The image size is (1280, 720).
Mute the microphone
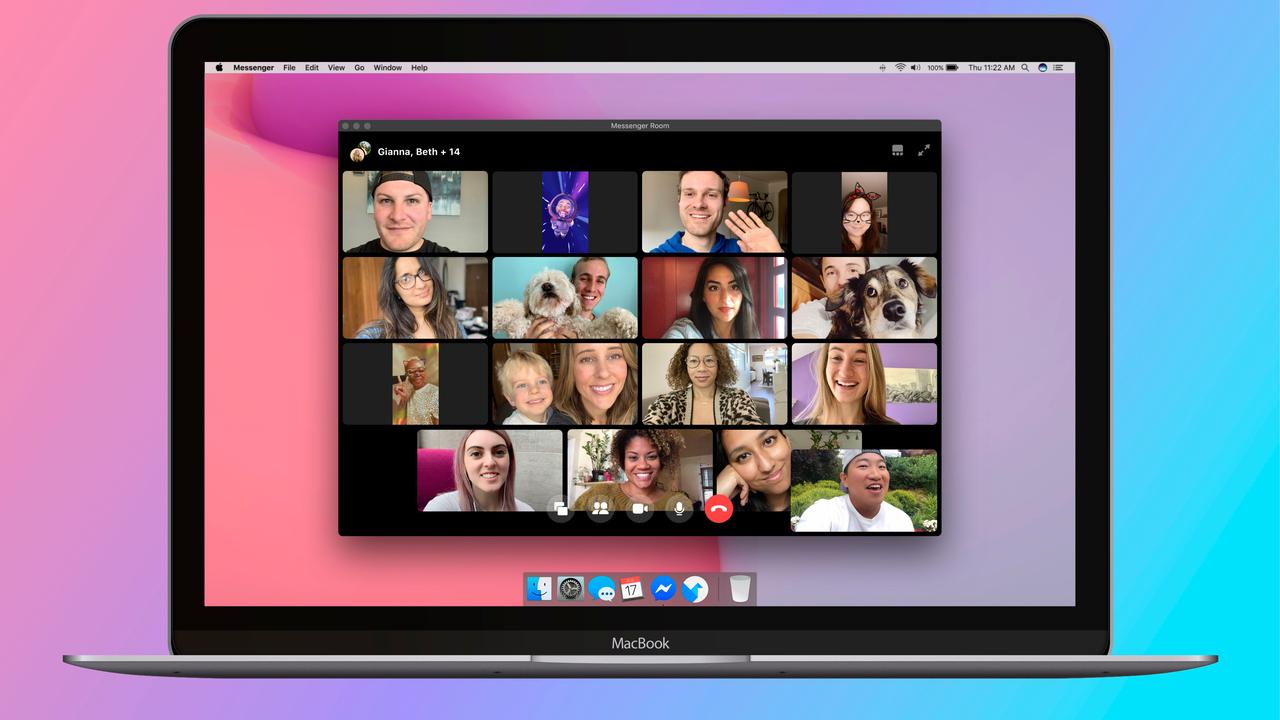[x=679, y=509]
